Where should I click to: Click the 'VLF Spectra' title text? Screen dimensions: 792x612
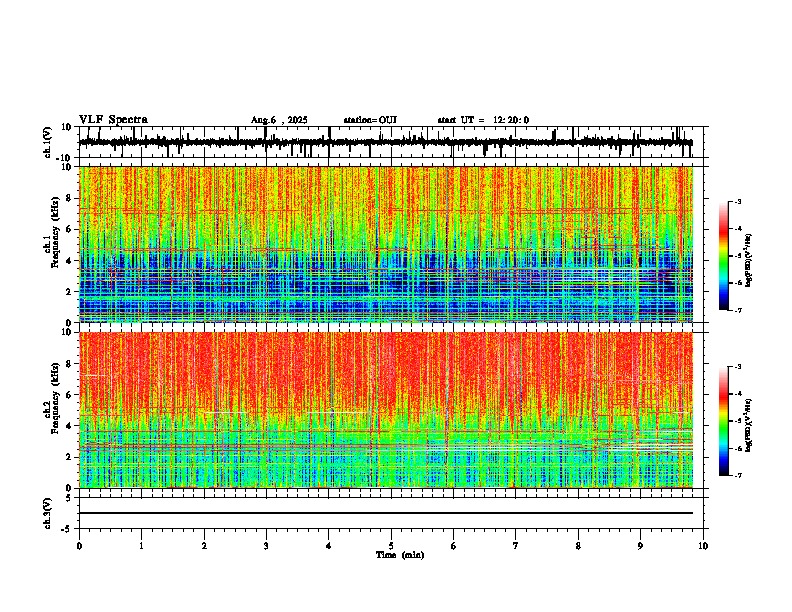[113, 119]
